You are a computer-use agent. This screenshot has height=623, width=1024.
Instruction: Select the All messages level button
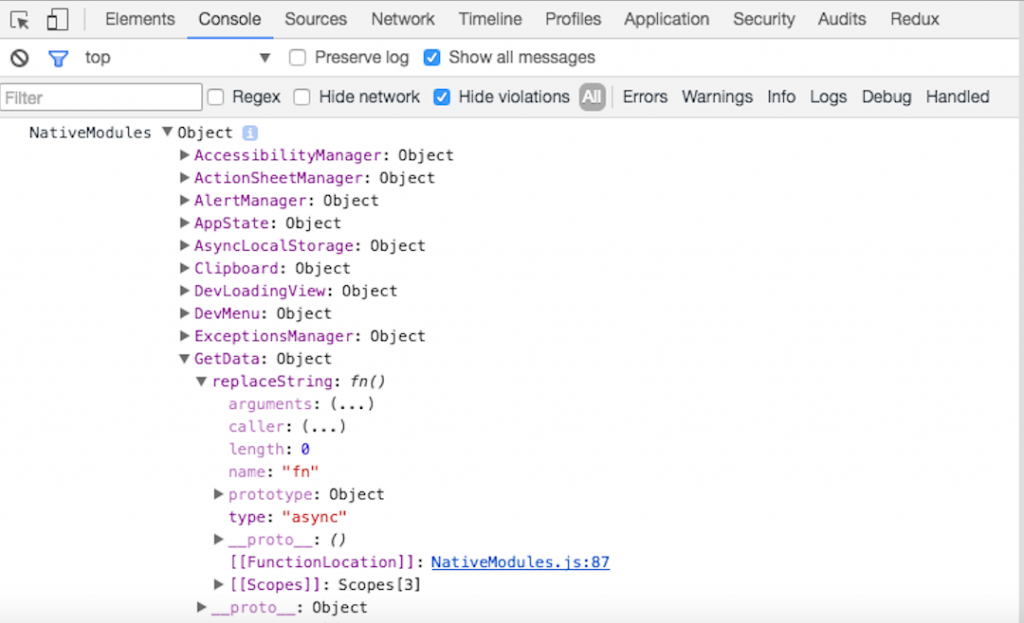tap(592, 97)
